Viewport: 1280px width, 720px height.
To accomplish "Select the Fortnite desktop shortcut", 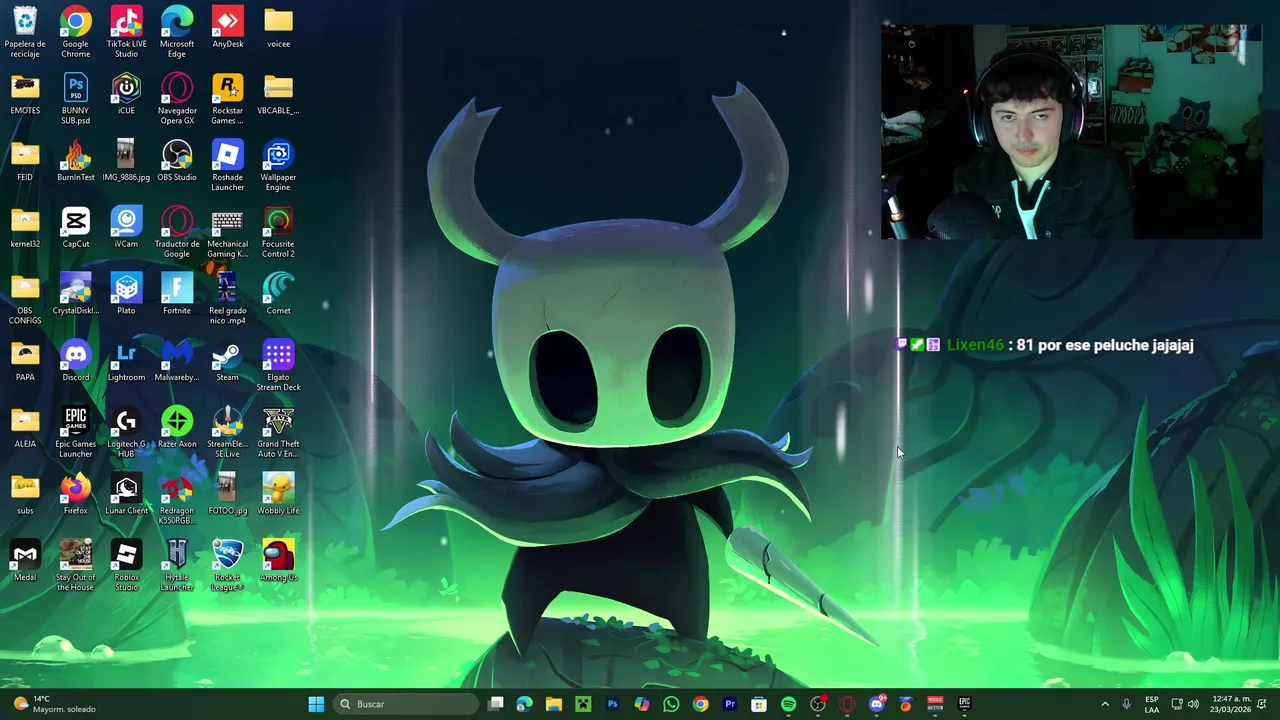I will pos(177,295).
